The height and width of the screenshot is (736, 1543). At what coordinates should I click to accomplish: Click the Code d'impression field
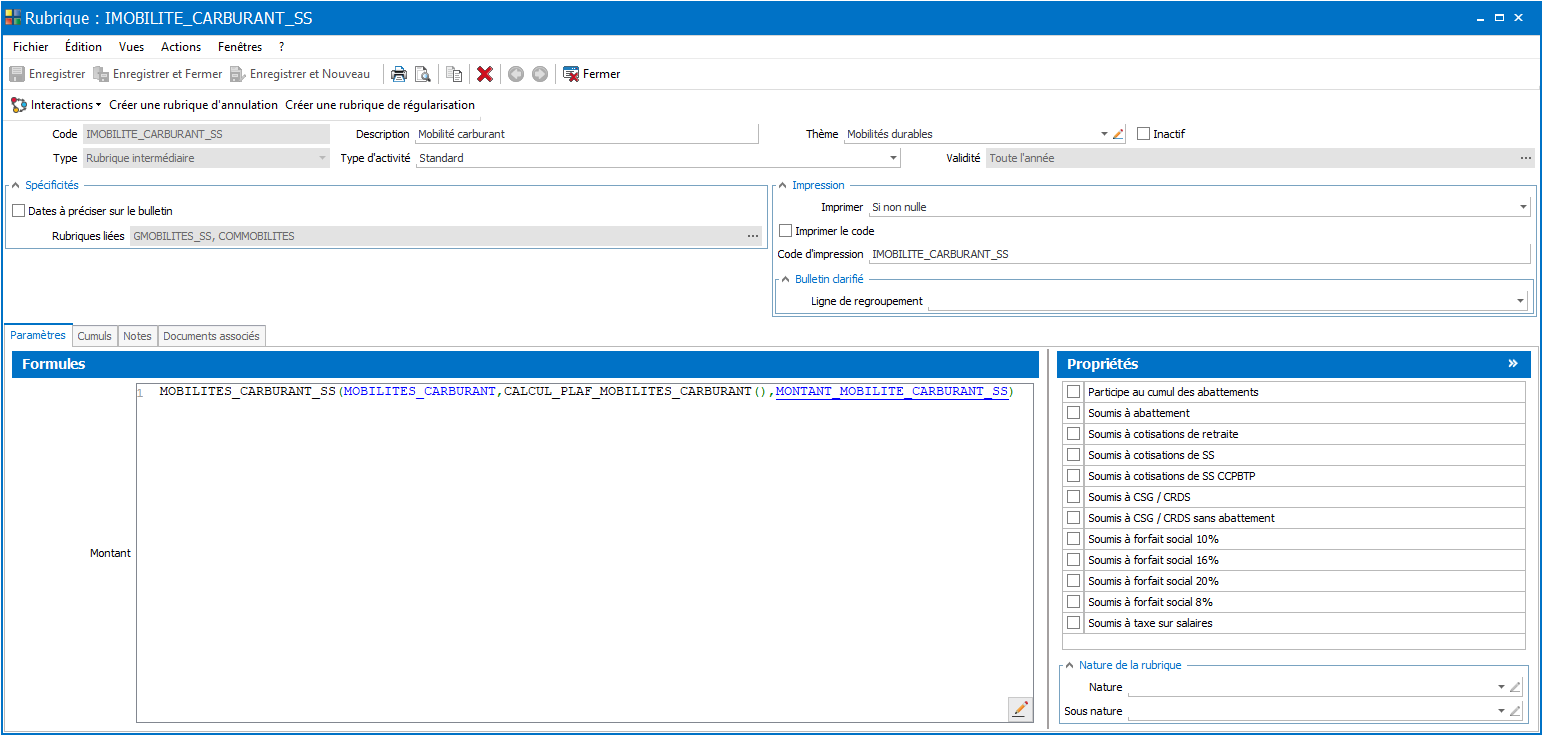point(1199,254)
